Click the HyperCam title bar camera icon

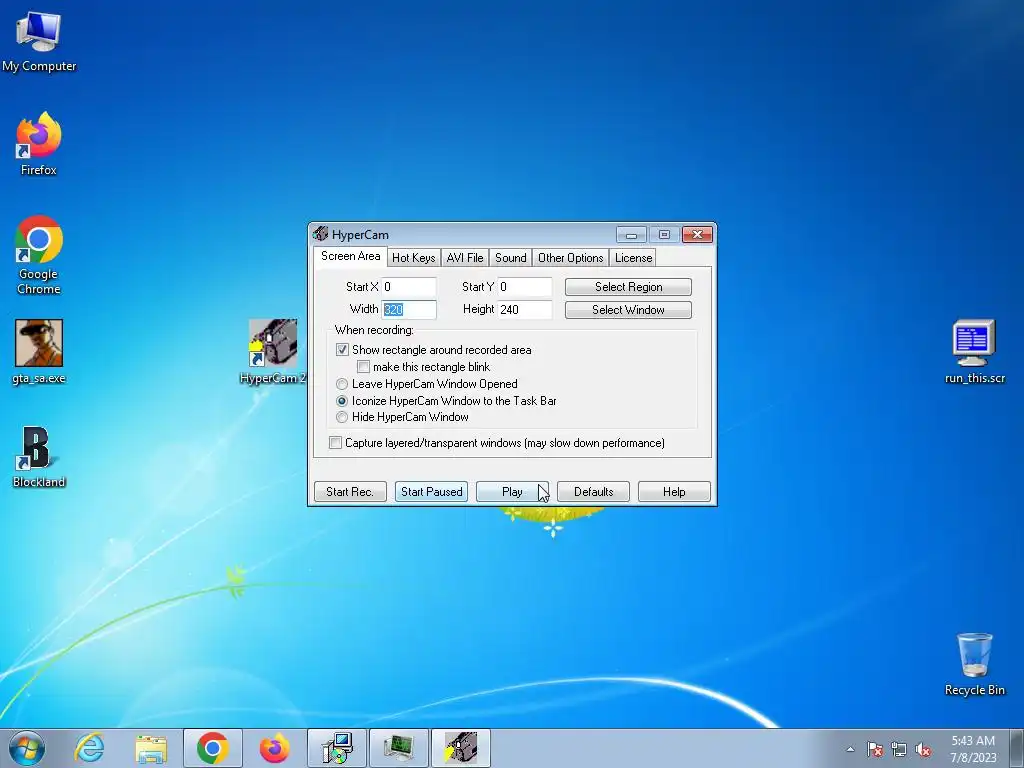coord(320,234)
